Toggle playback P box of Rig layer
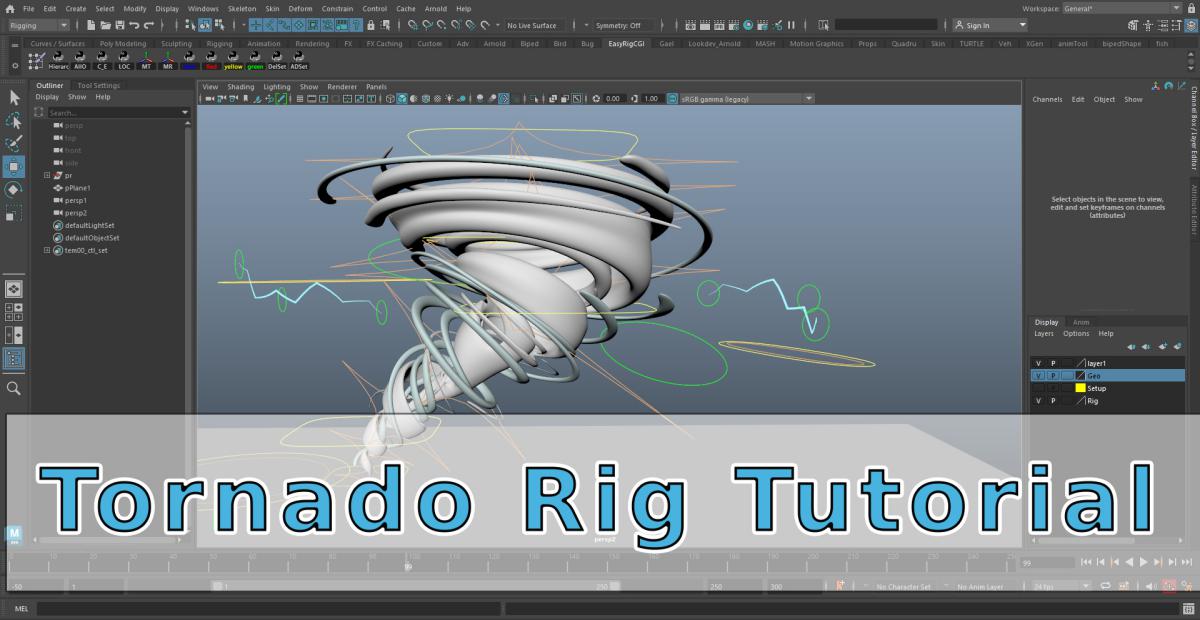Viewport: 1200px width, 620px height. pos(1052,400)
